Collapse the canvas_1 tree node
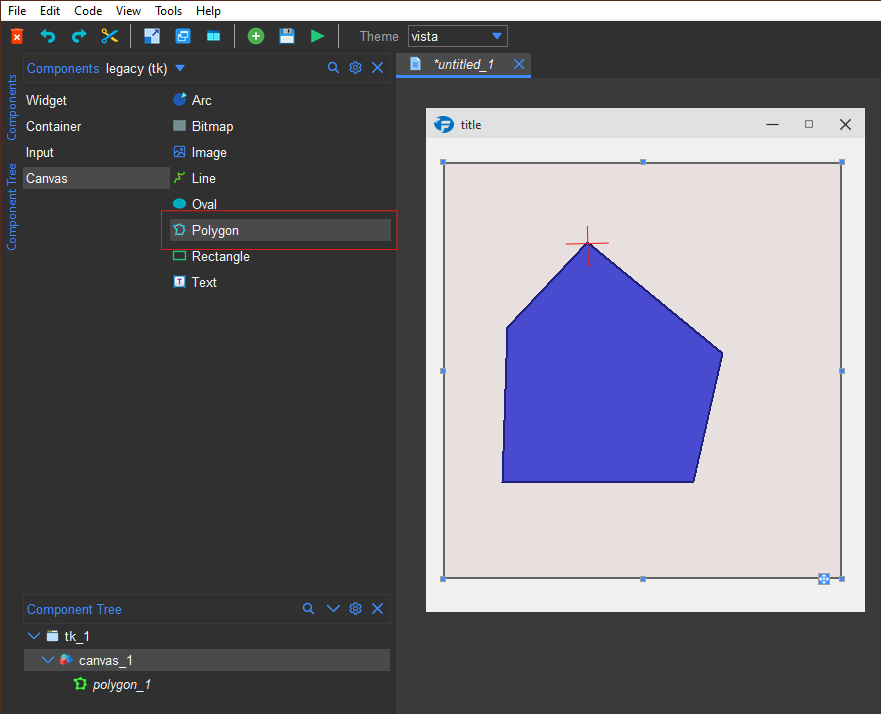 (48, 660)
